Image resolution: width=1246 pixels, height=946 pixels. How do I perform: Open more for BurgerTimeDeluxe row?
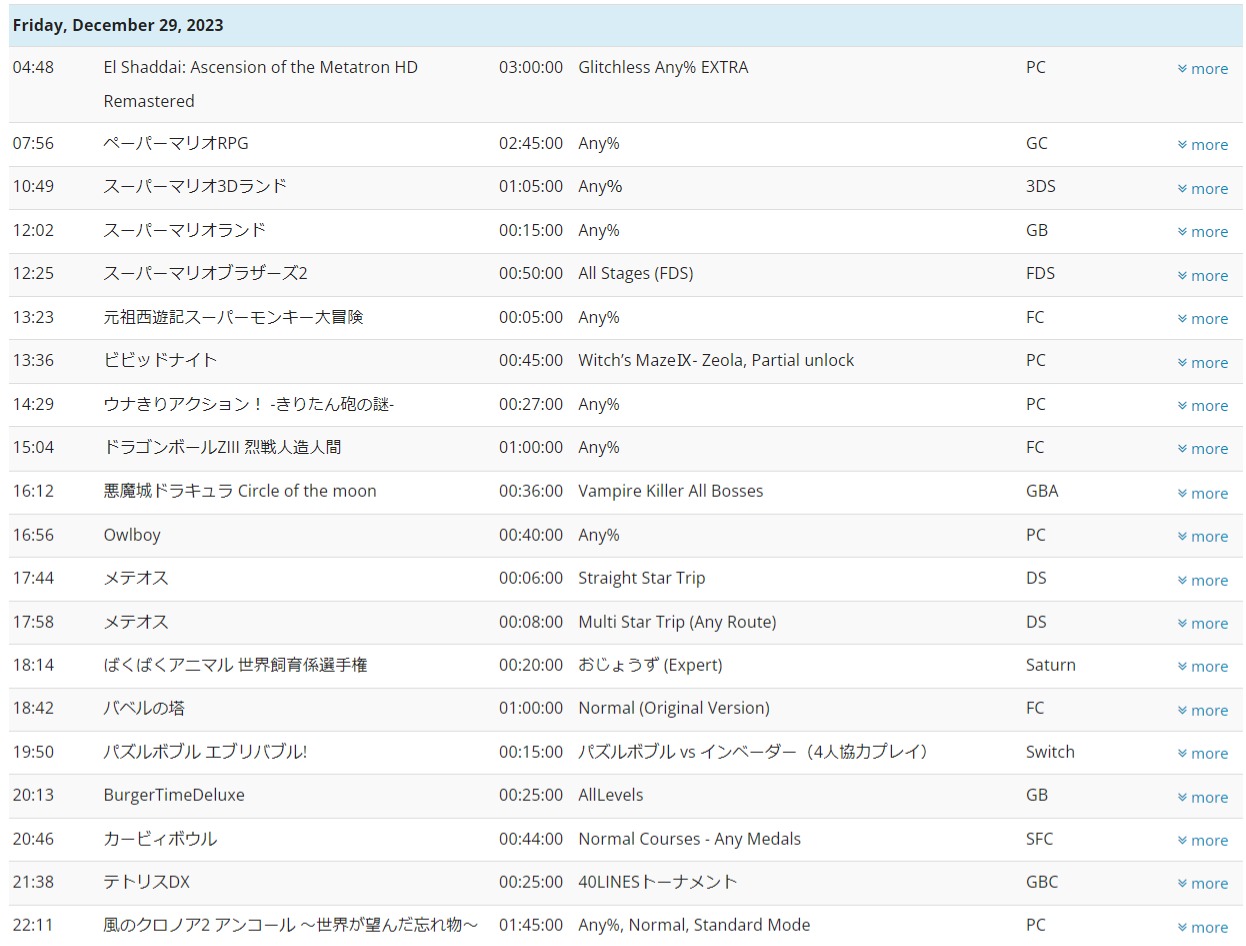pyautogui.click(x=1202, y=798)
